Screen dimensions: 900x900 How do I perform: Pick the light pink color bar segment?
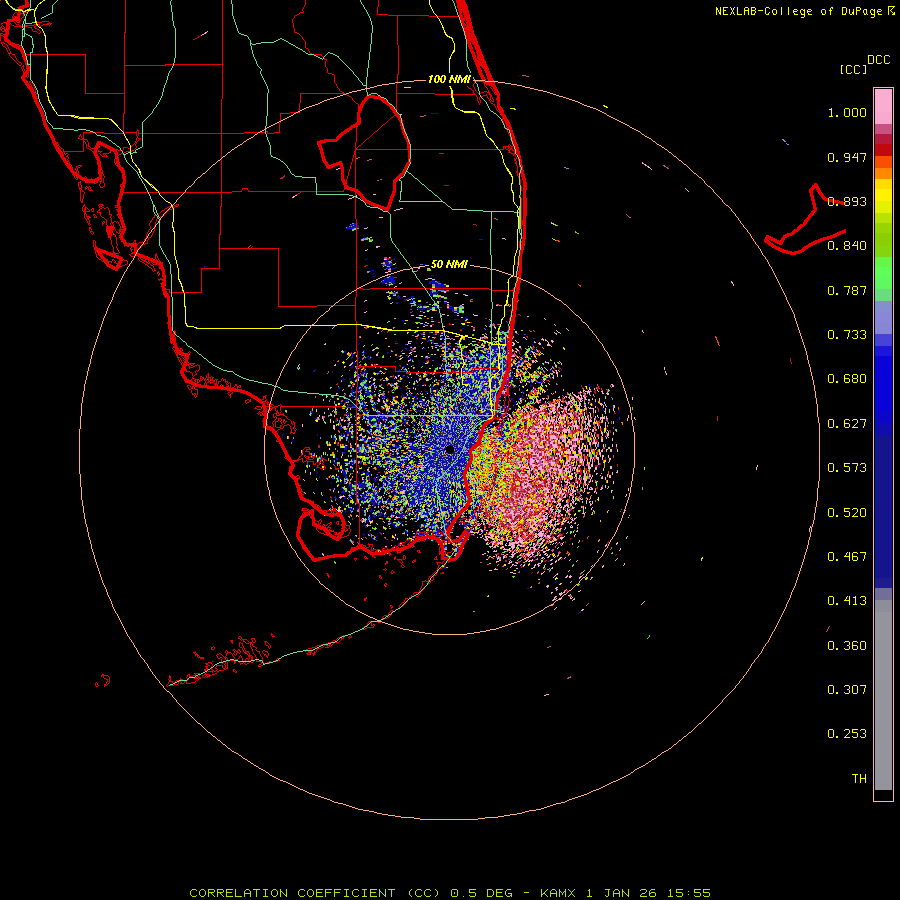point(883,107)
